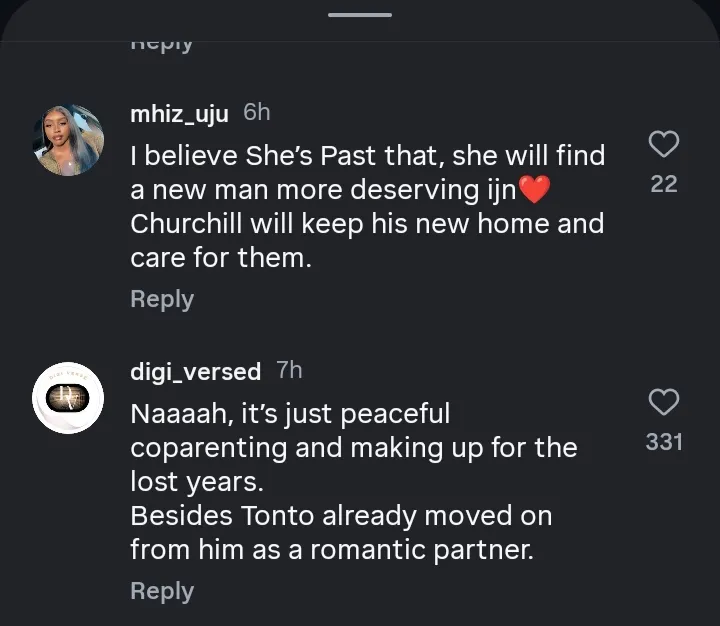
Task: Like the mhiz_uju comment with the heart
Action: pyautogui.click(x=664, y=145)
